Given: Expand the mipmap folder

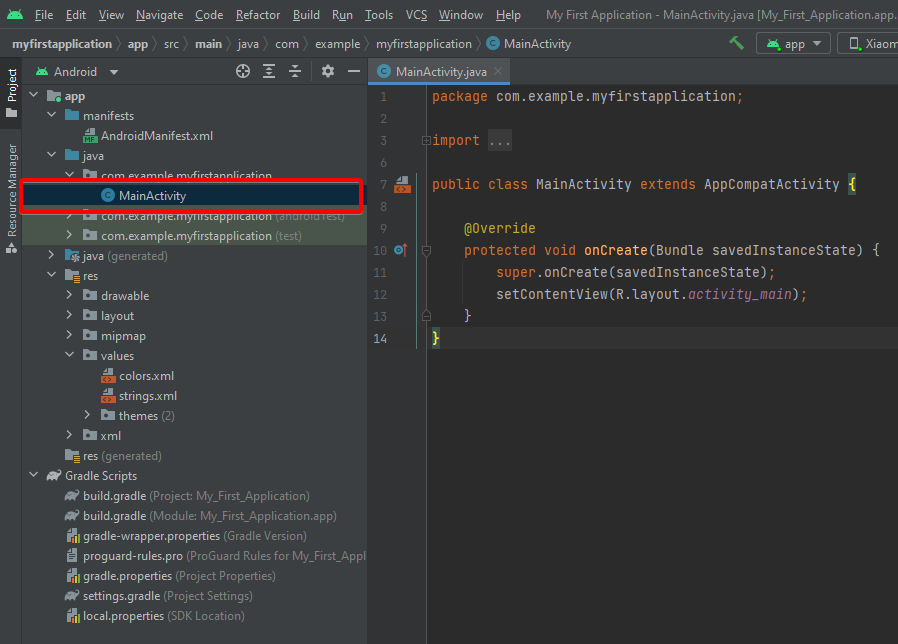Looking at the screenshot, I should (x=69, y=335).
